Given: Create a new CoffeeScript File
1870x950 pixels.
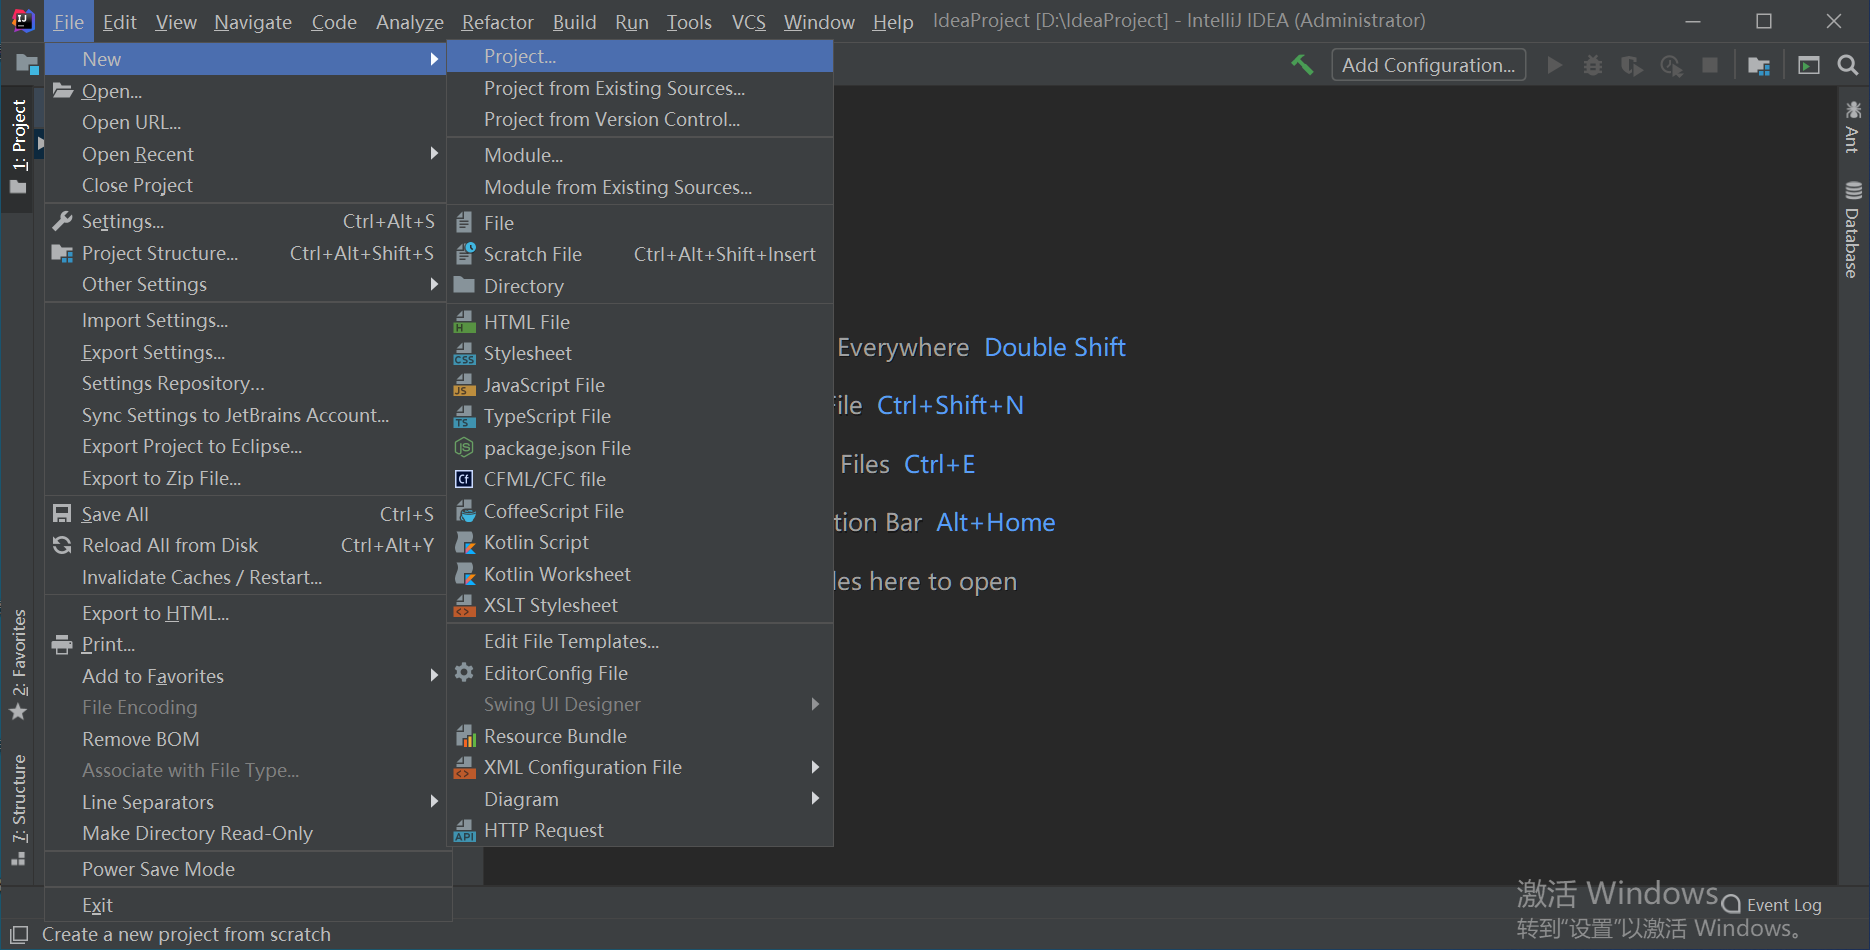Looking at the screenshot, I should [640, 511].
